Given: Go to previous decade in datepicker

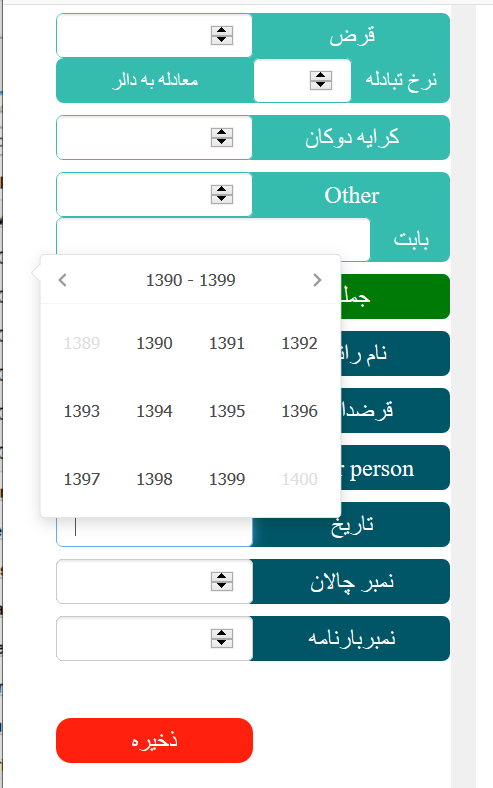Looking at the screenshot, I should click(x=62, y=280).
